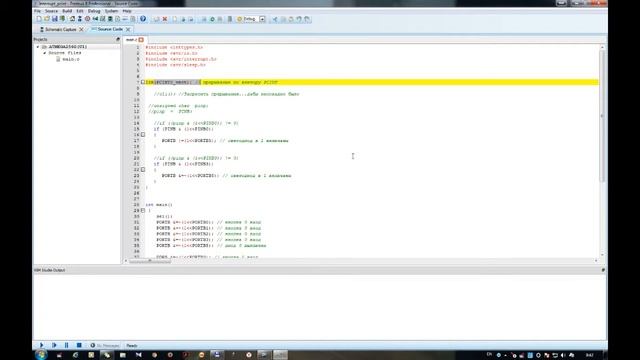Click the vertical scrollbar of code editor
640x360 pixels.
pos(602,116)
